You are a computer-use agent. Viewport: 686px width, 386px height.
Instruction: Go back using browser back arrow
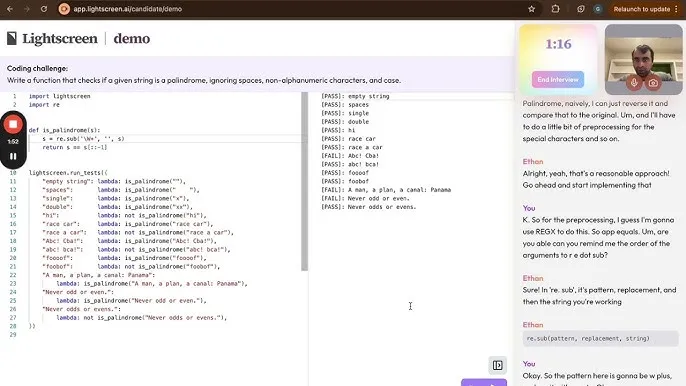10,9
